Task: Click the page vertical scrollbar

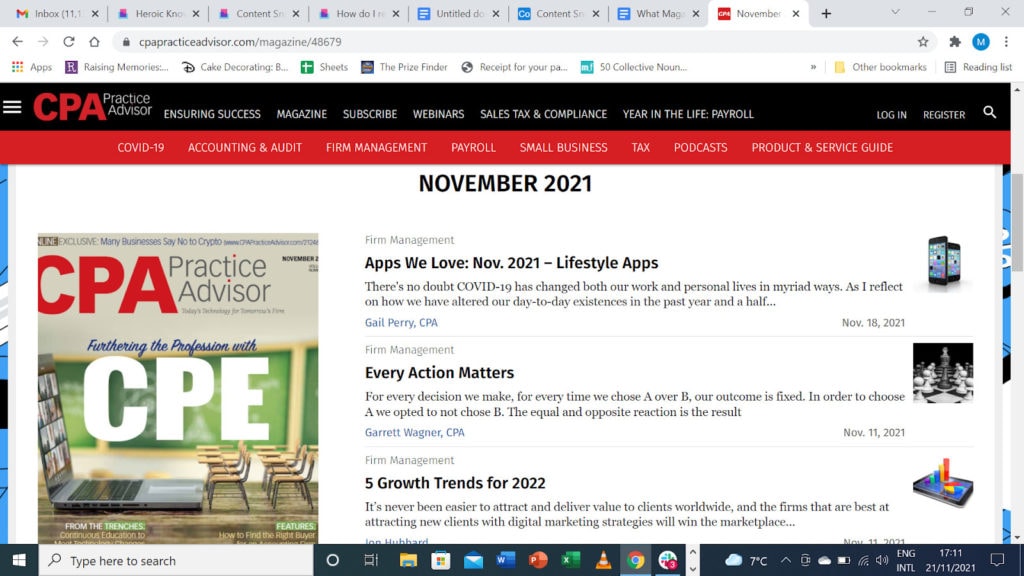Action: [1017, 222]
